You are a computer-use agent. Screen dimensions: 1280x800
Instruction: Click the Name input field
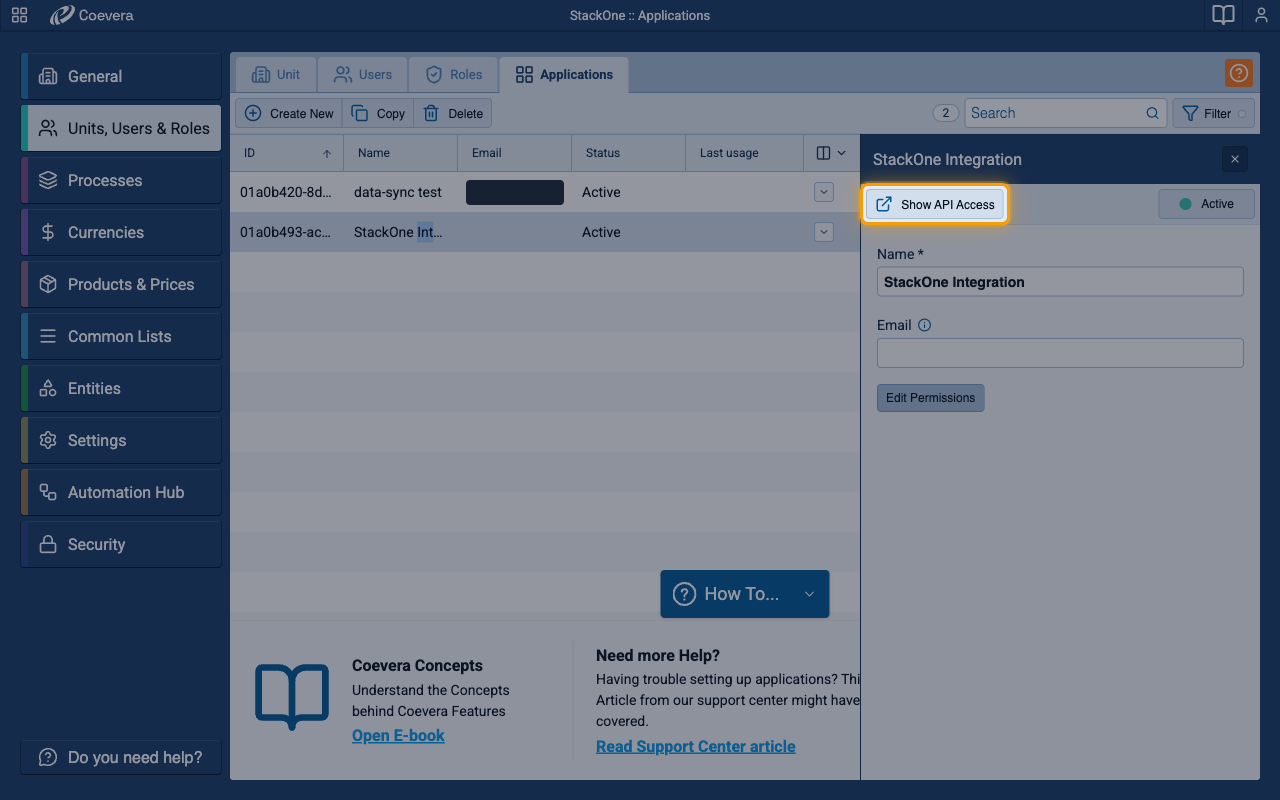[x=1060, y=282]
